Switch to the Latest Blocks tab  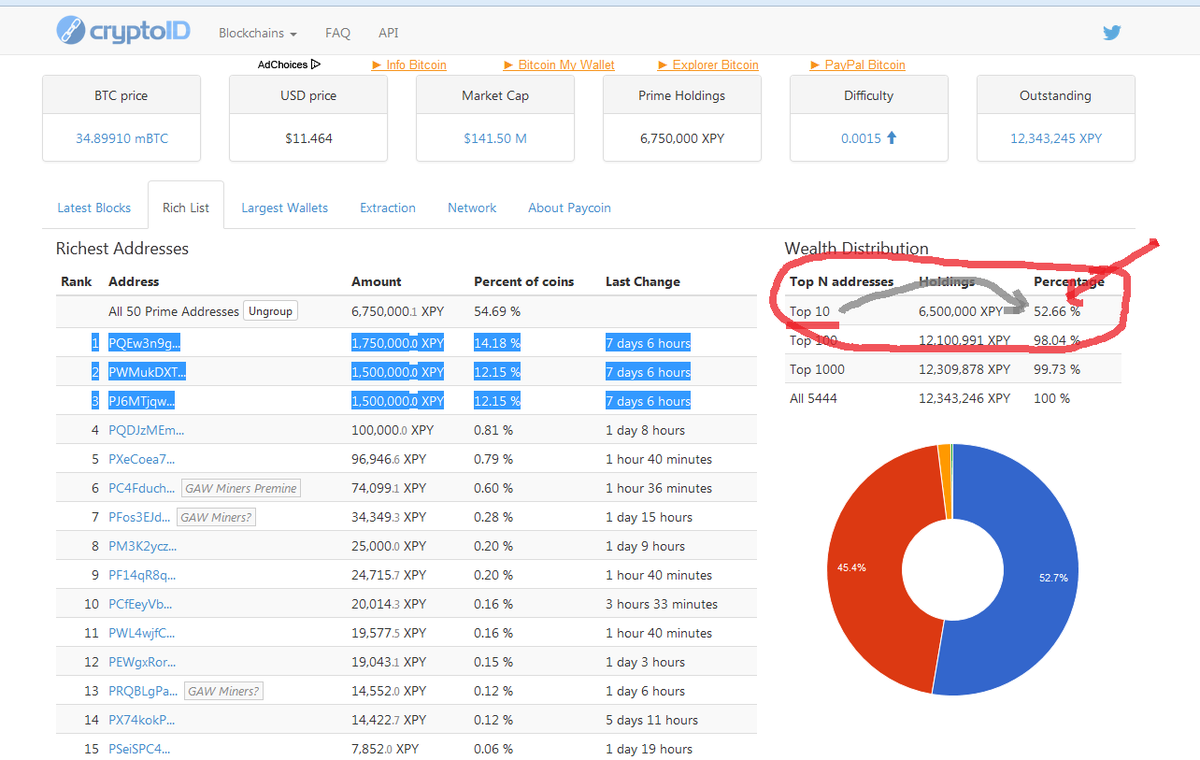point(94,208)
